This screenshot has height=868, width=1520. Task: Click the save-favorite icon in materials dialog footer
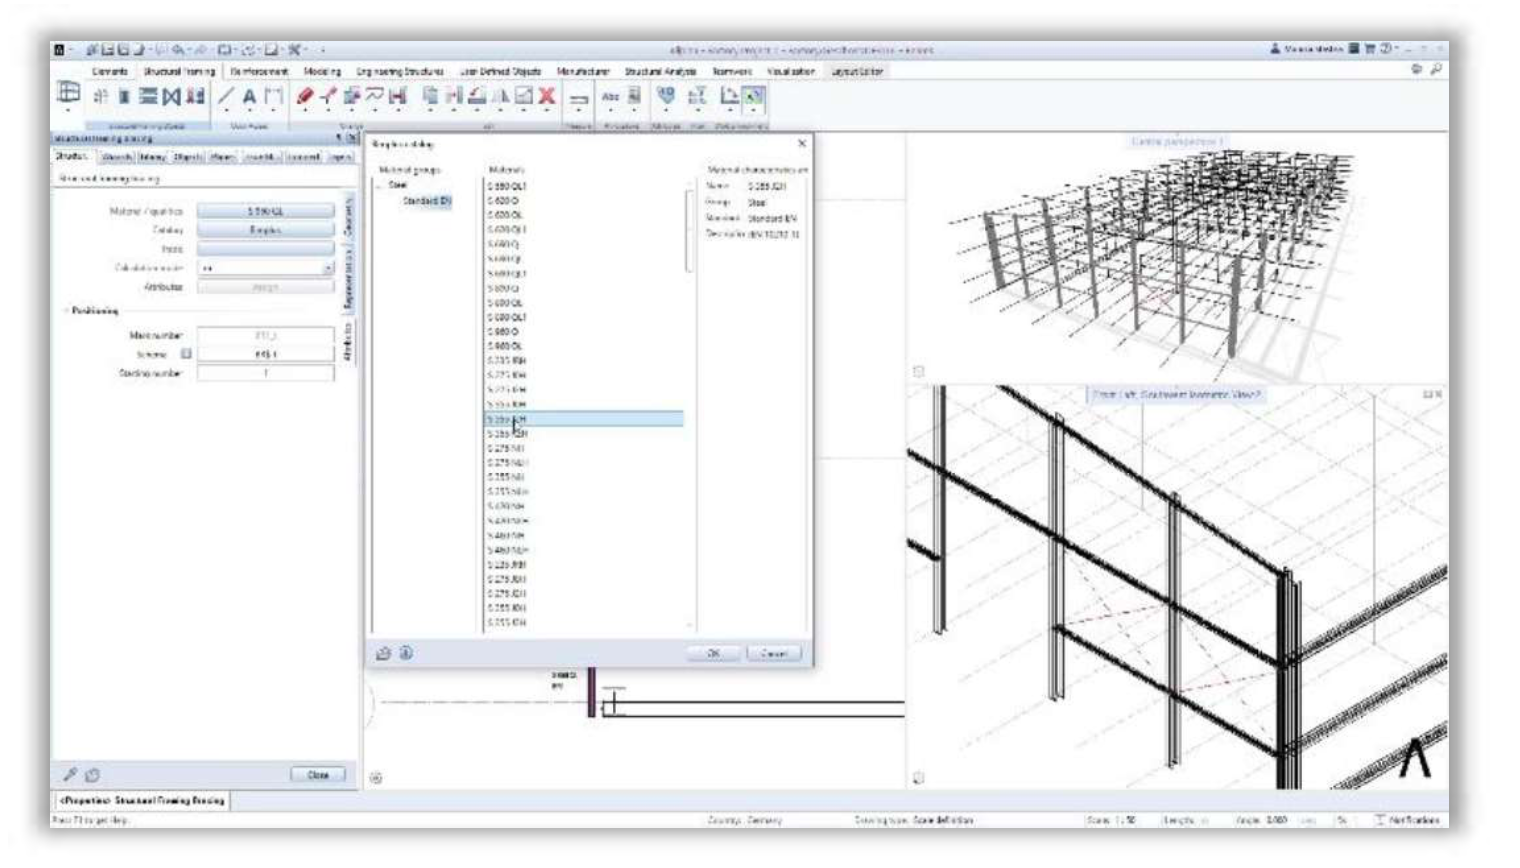point(383,653)
